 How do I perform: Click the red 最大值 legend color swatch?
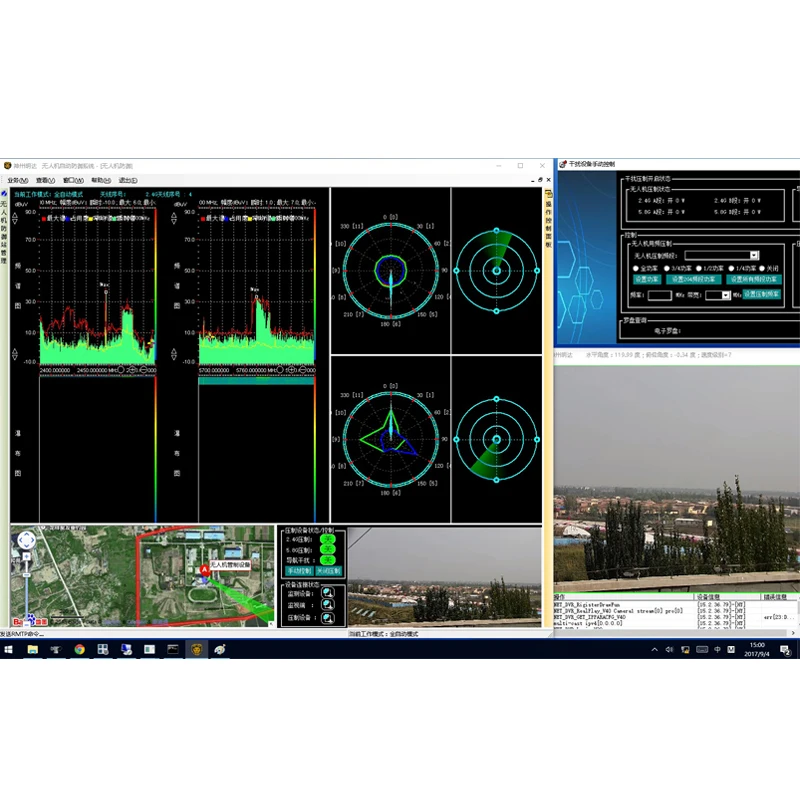[43, 218]
